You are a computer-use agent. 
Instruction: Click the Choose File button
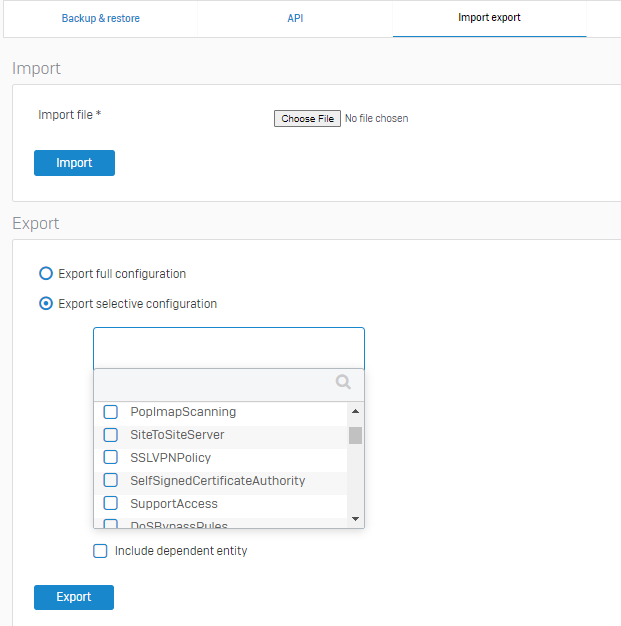[307, 119]
